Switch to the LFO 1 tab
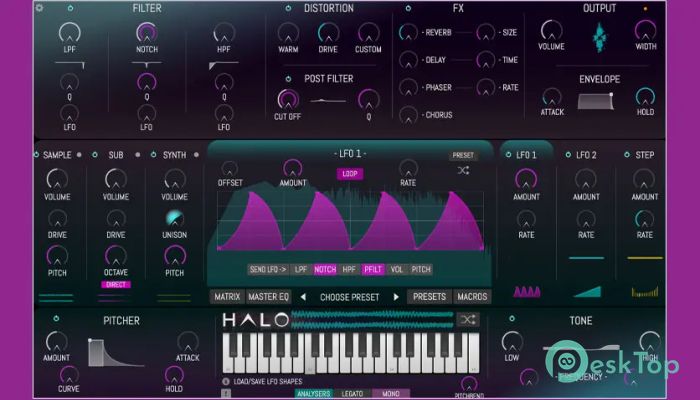This screenshot has width=700, height=400. 526,155
